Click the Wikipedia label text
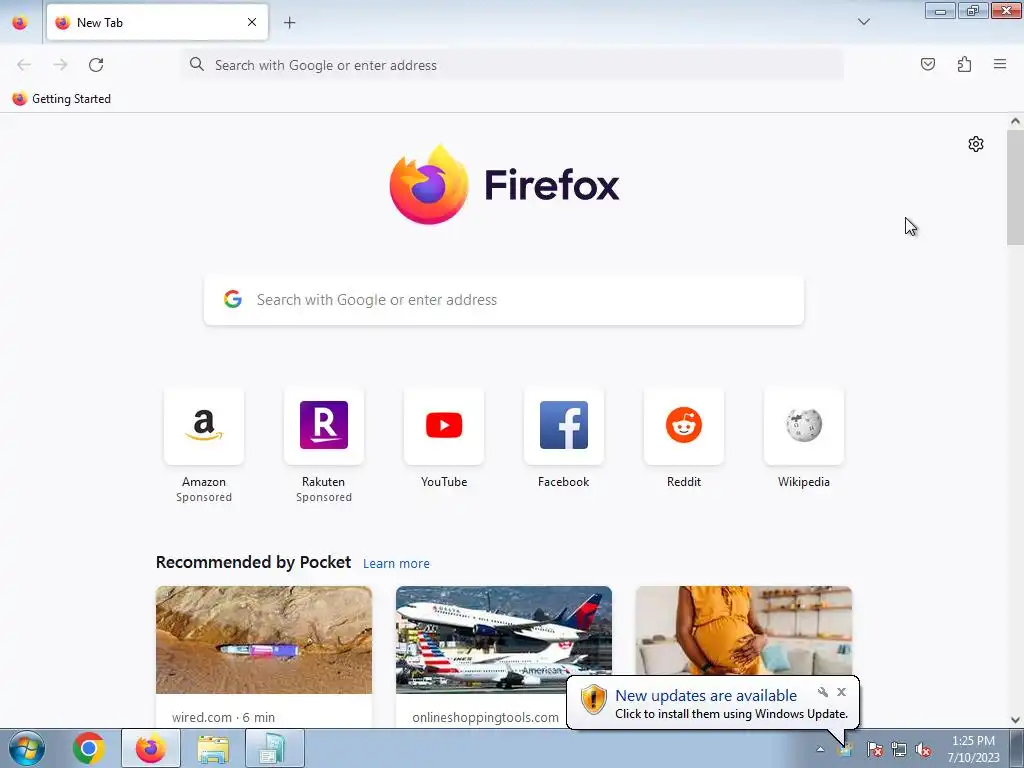The width and height of the screenshot is (1024, 768). point(804,482)
